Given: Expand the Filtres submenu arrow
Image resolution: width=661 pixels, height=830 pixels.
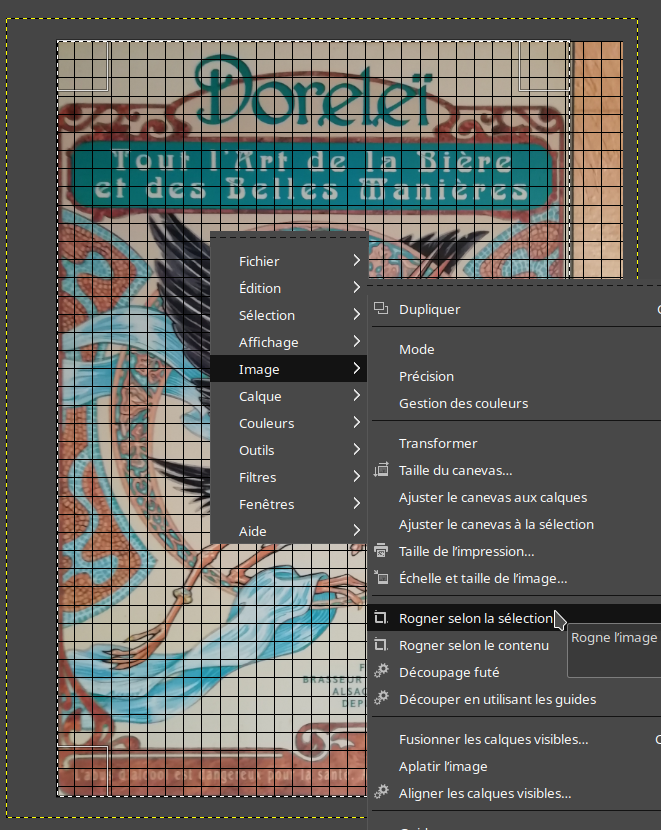Looking at the screenshot, I should pos(356,477).
